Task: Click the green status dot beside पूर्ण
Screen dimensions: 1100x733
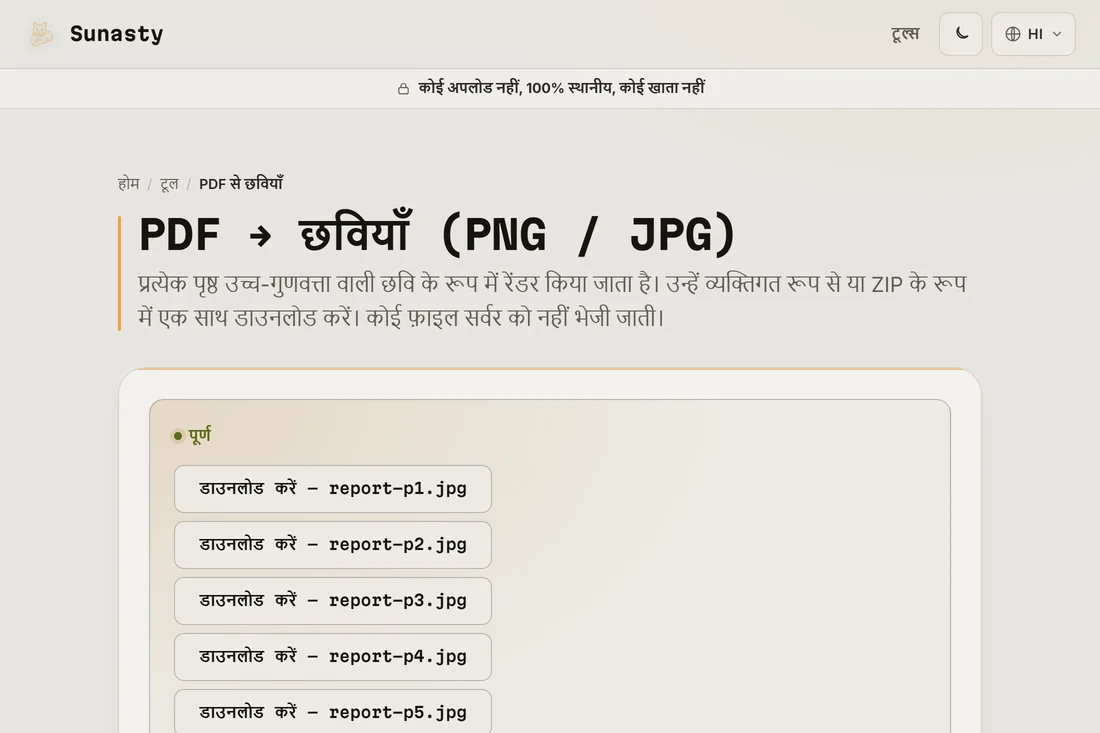Action: coord(177,436)
